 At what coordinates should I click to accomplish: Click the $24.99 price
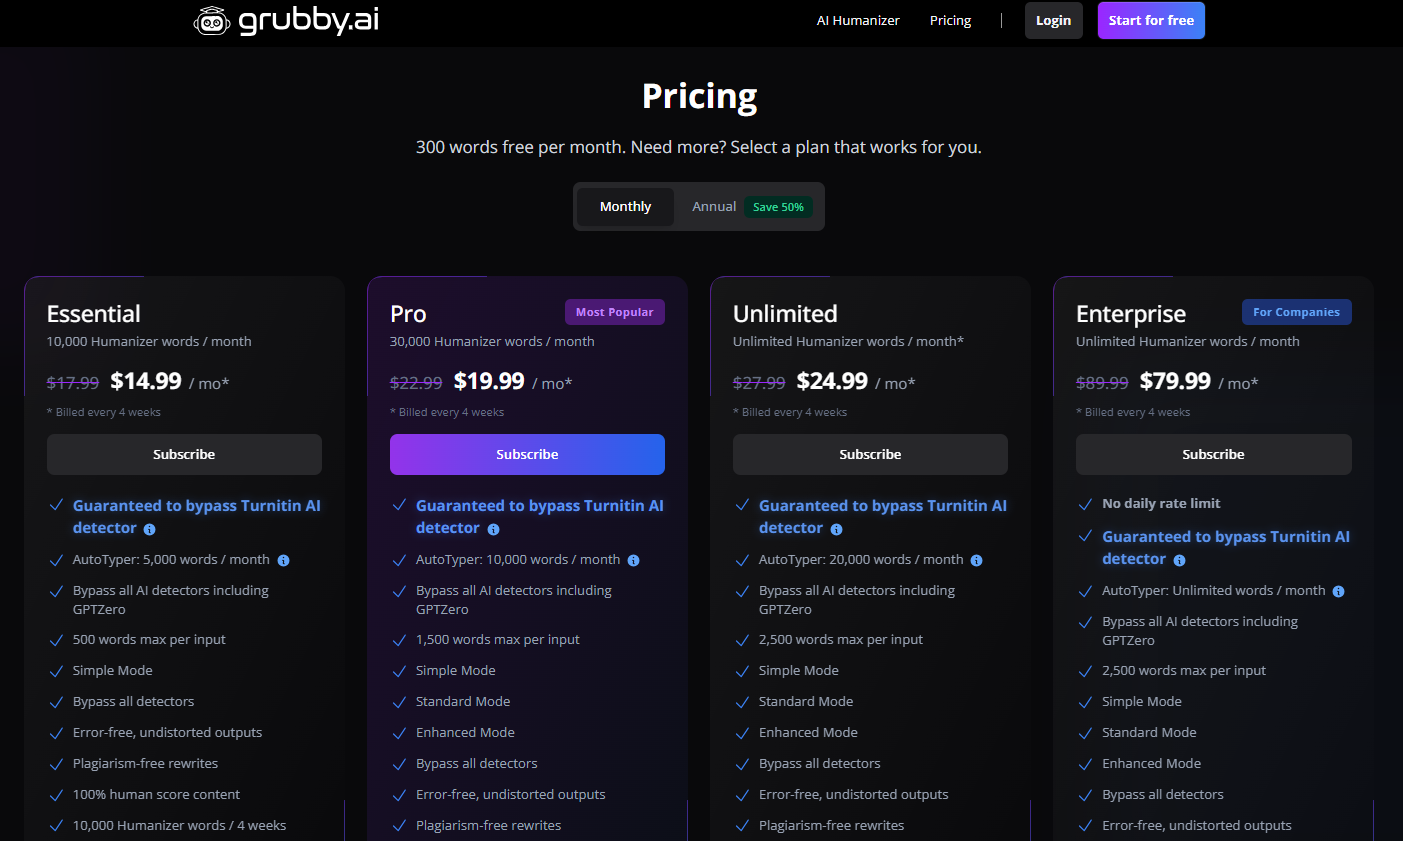click(832, 381)
